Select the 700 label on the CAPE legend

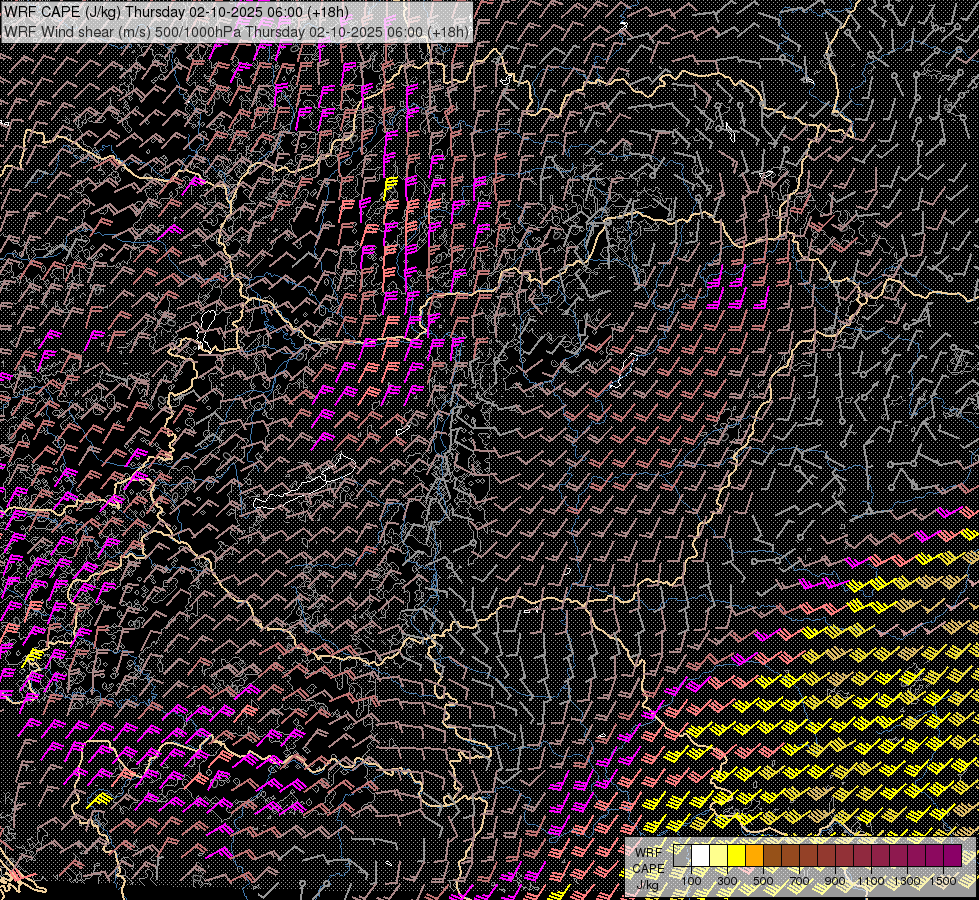[x=799, y=881]
